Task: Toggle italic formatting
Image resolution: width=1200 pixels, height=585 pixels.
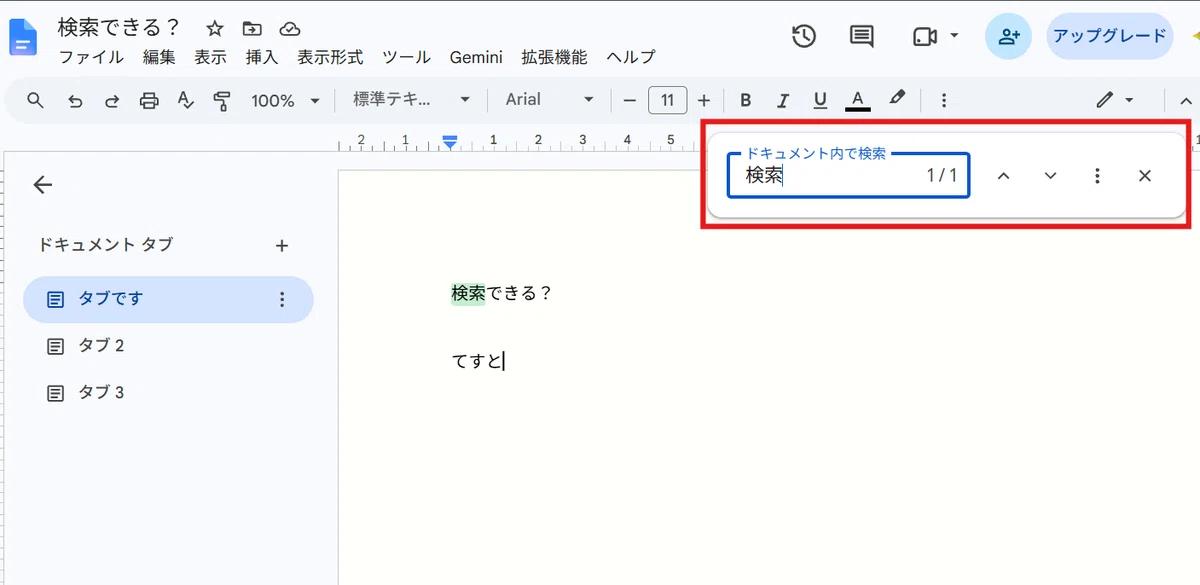Action: 783,100
